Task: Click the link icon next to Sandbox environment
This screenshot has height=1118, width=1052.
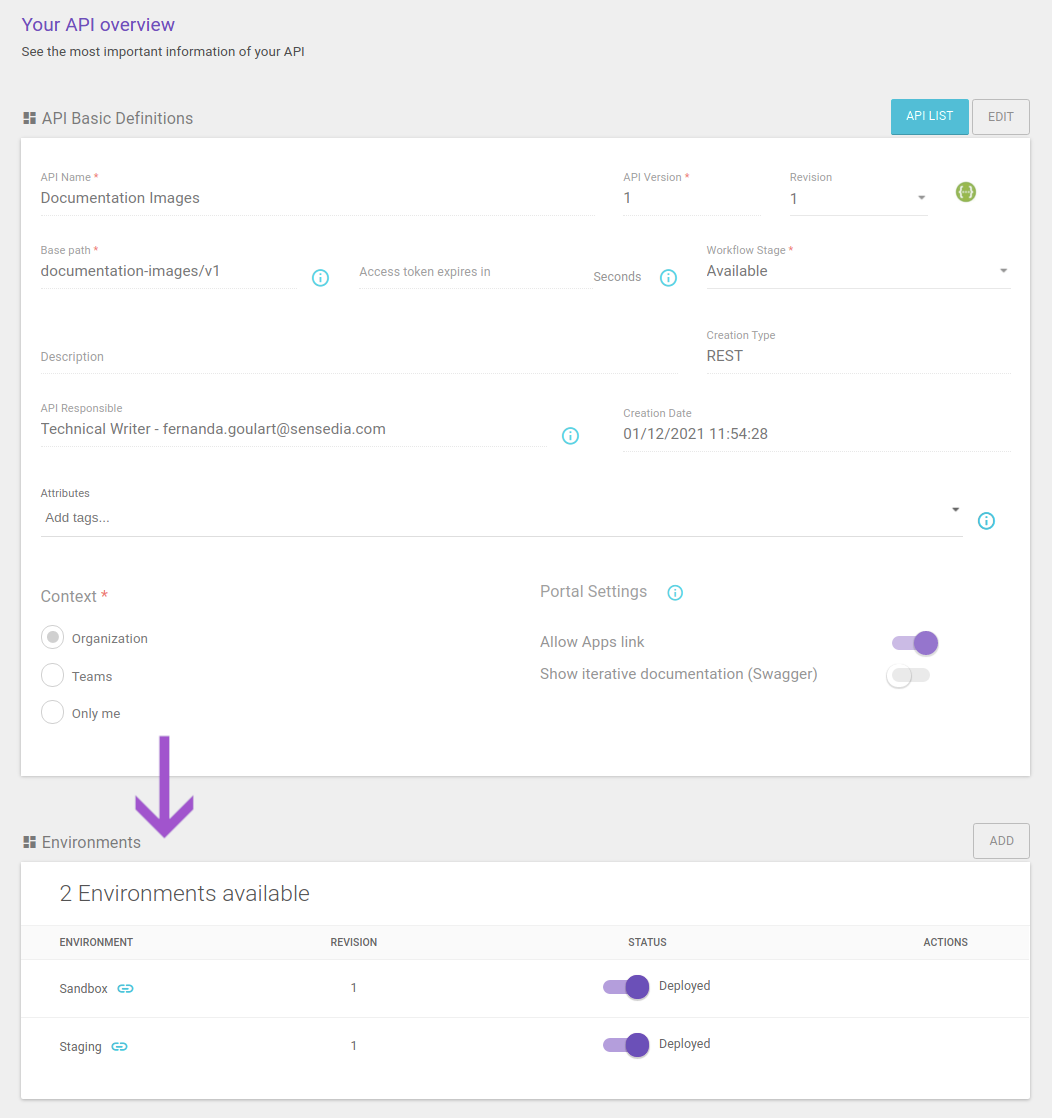Action: [x=125, y=988]
